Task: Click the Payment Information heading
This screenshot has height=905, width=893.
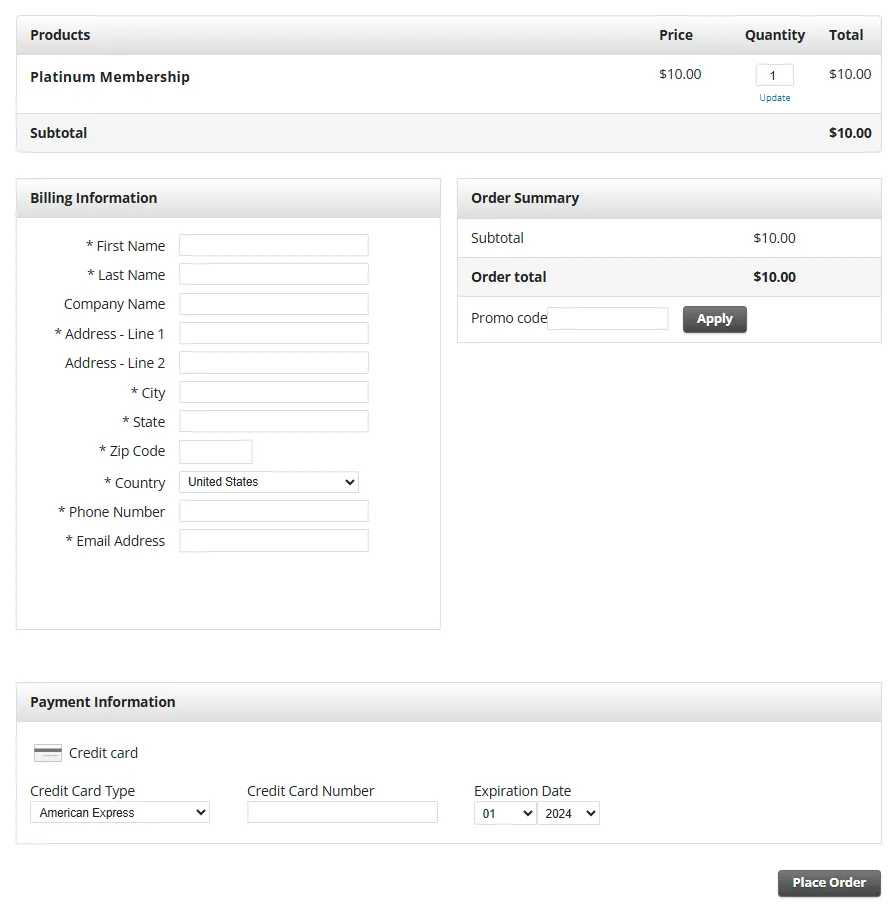Action: tap(103, 702)
